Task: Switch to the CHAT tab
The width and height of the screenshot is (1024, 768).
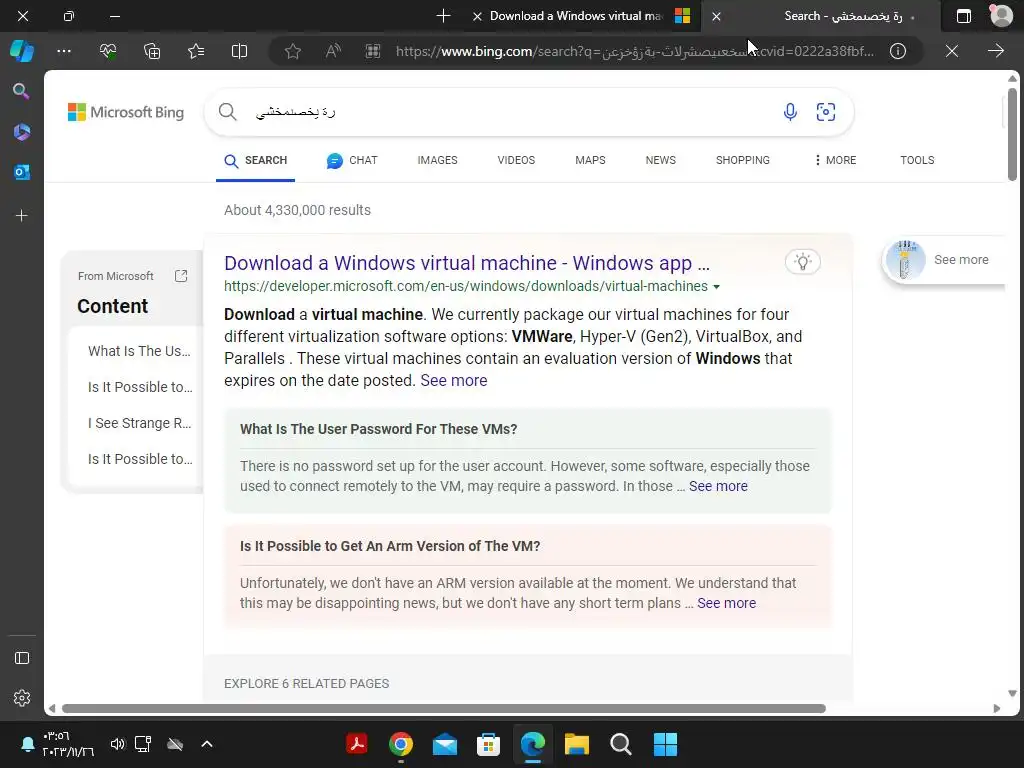Action: pos(352,161)
